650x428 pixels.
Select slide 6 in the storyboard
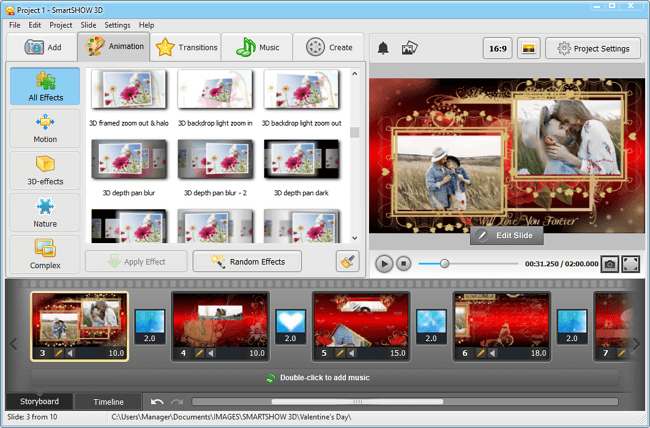coord(502,326)
